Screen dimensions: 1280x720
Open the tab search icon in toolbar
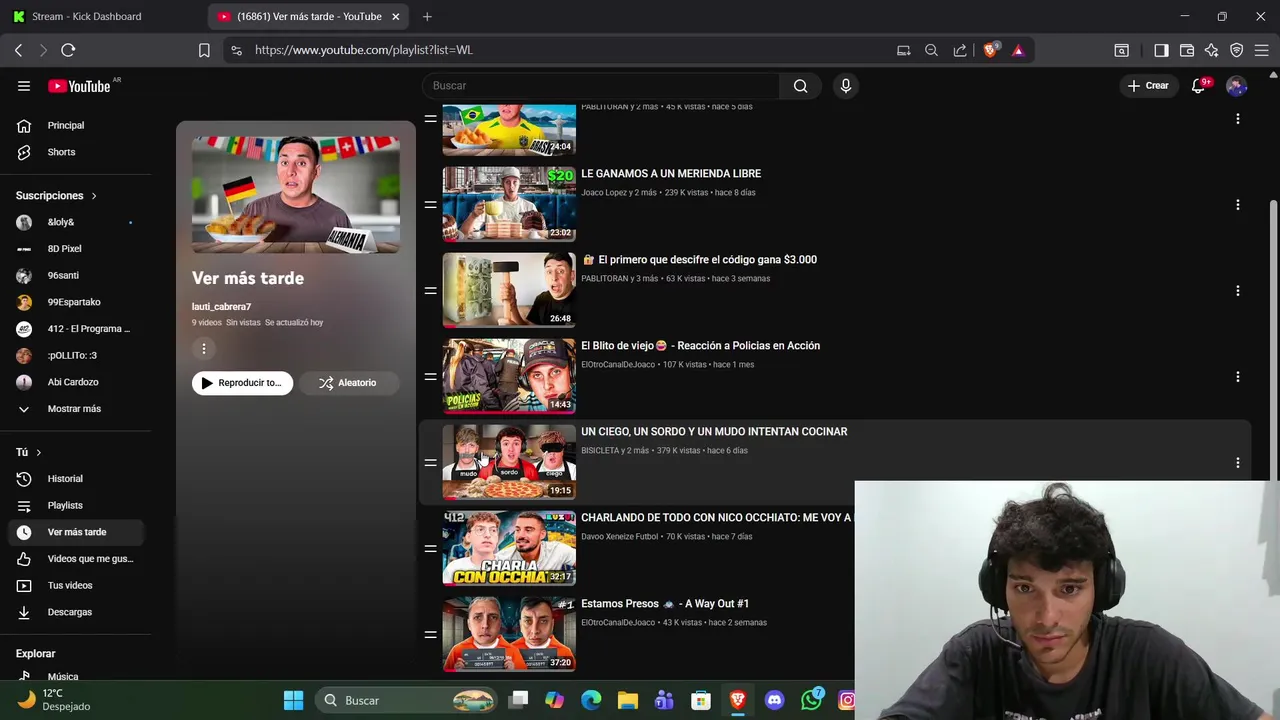pos(1122,50)
